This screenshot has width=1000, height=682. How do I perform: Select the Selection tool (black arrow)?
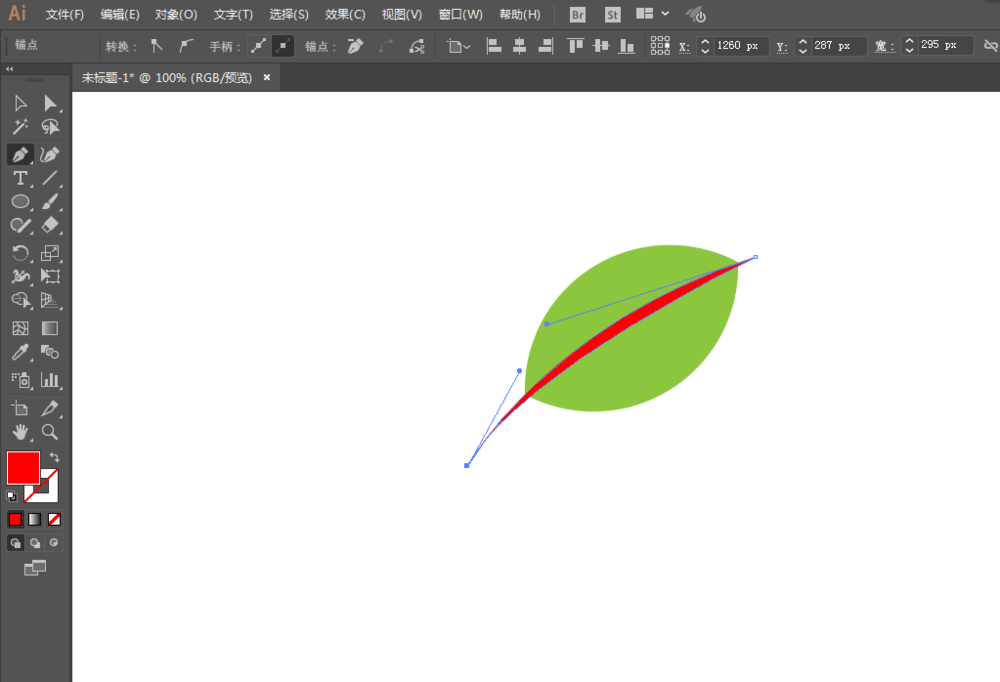coord(20,103)
